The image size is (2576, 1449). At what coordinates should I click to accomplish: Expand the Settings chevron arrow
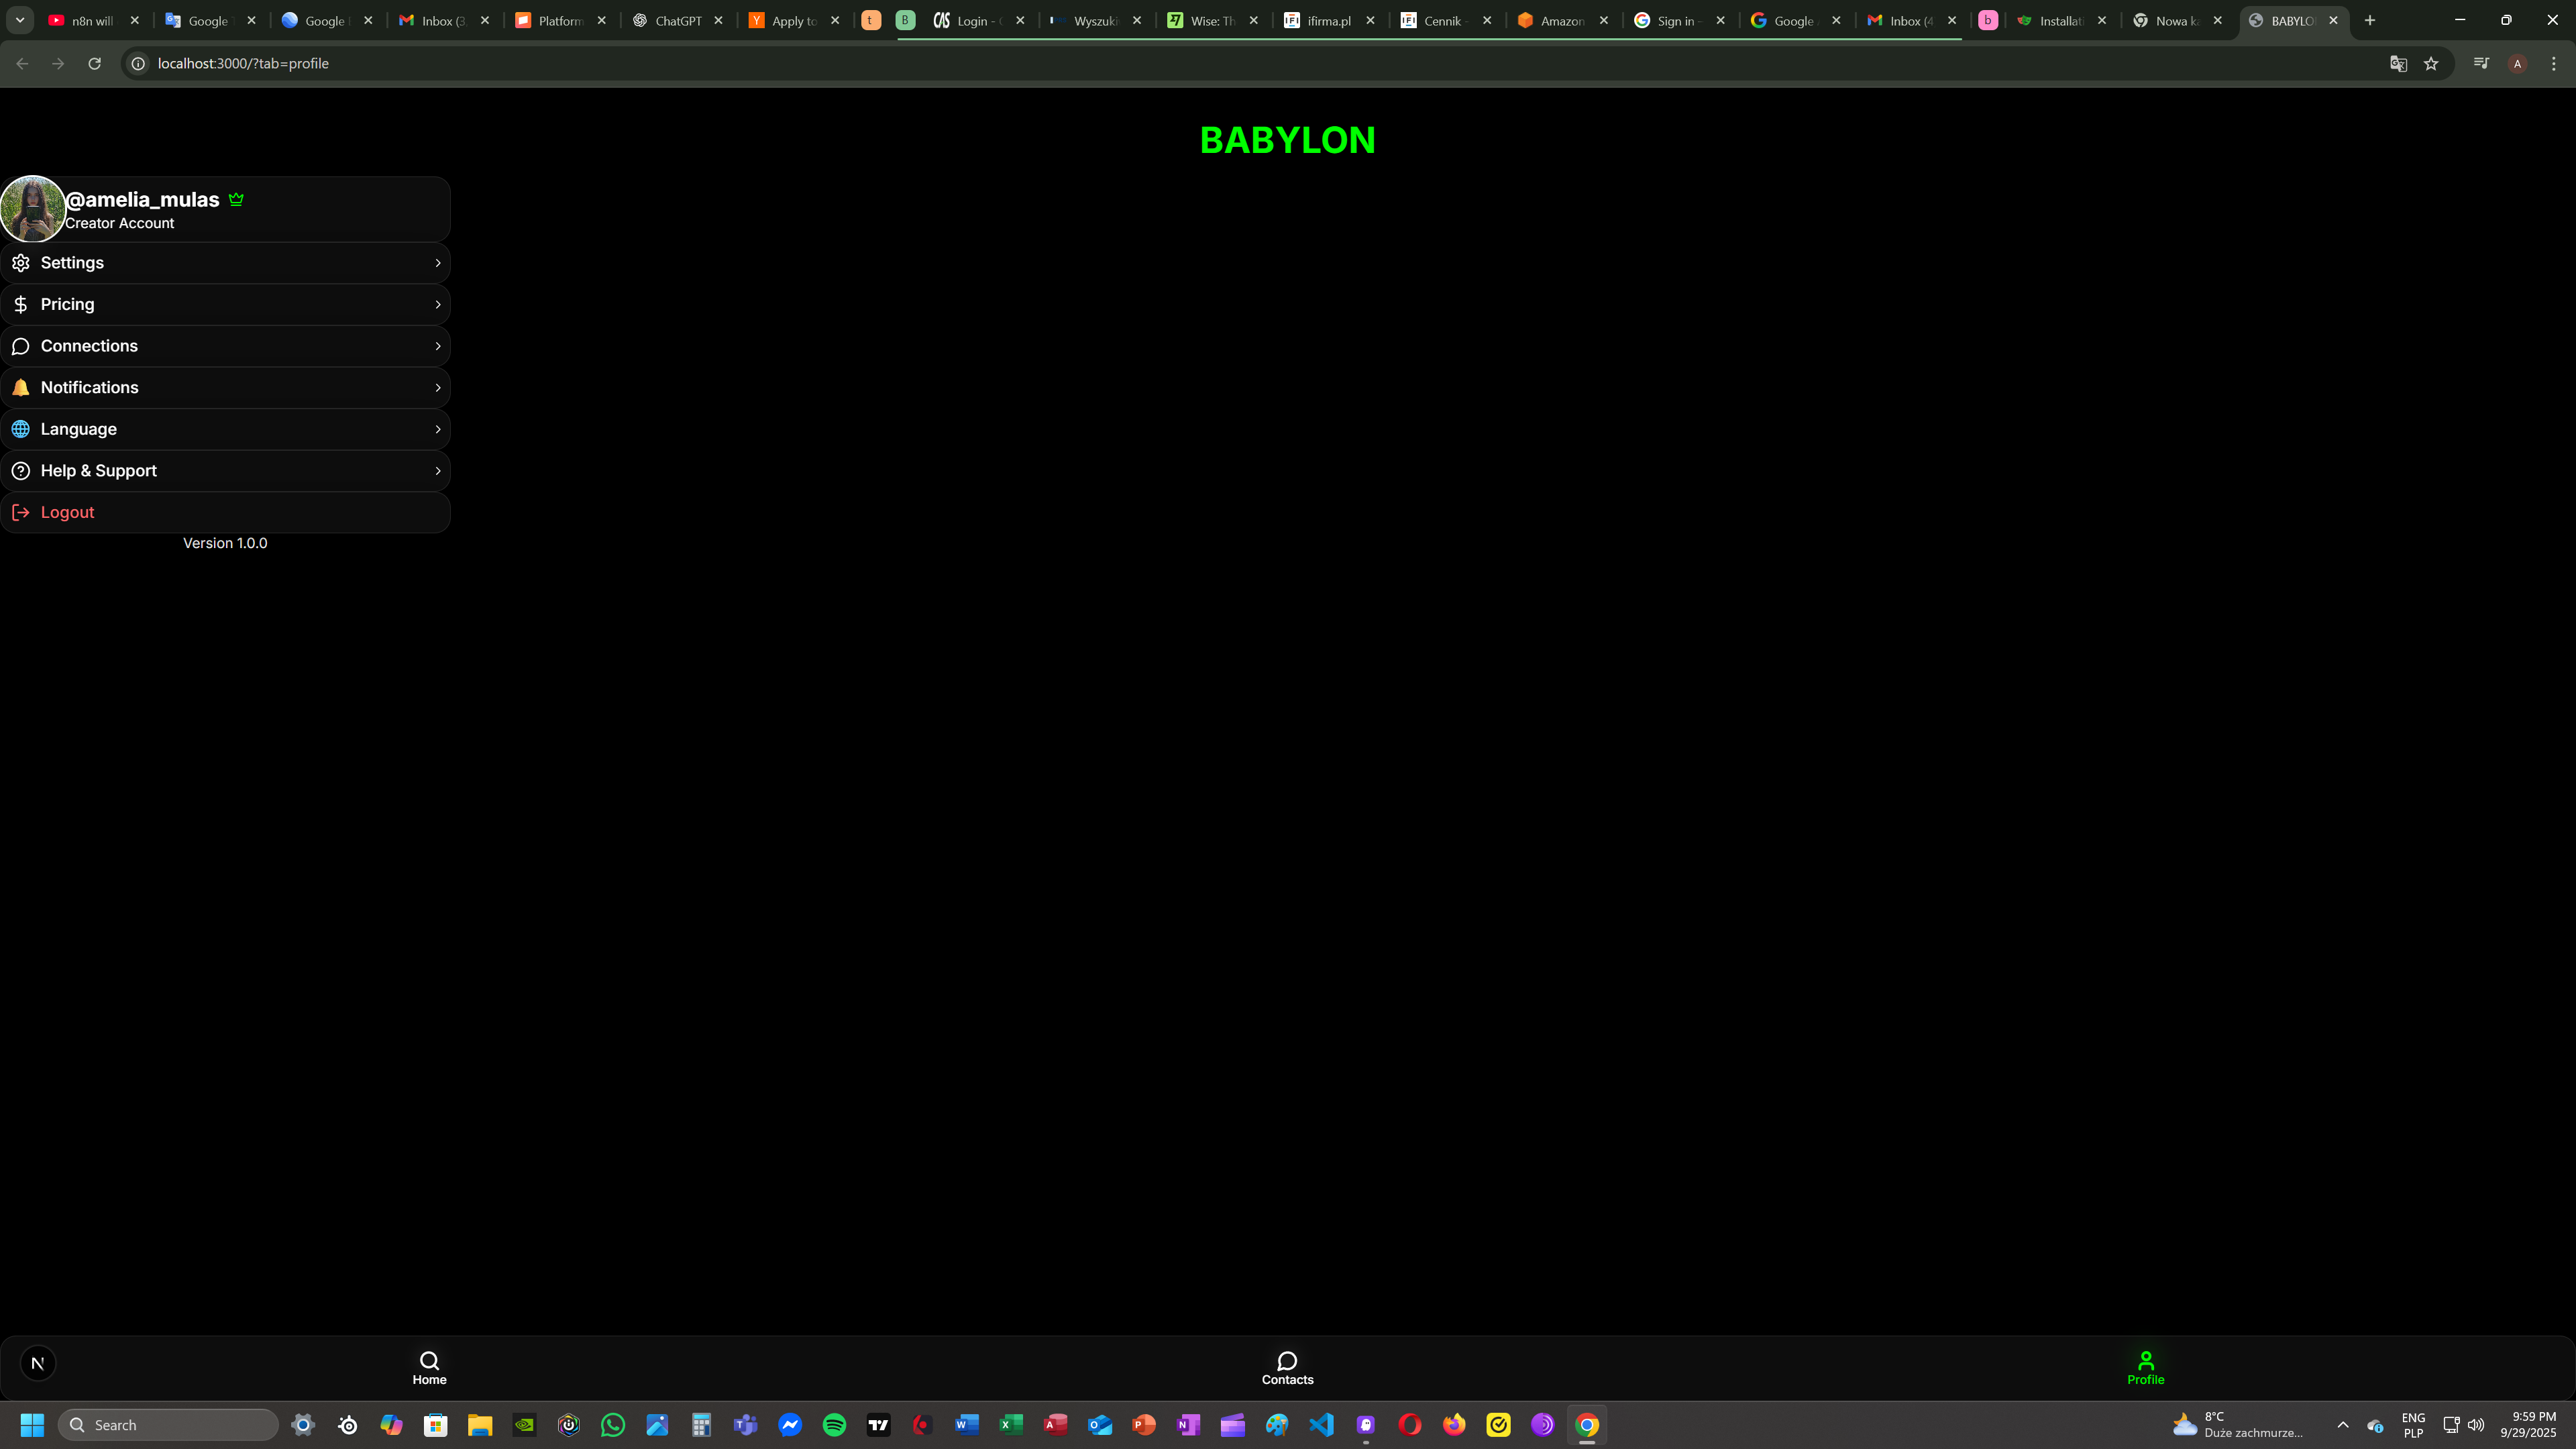point(437,263)
